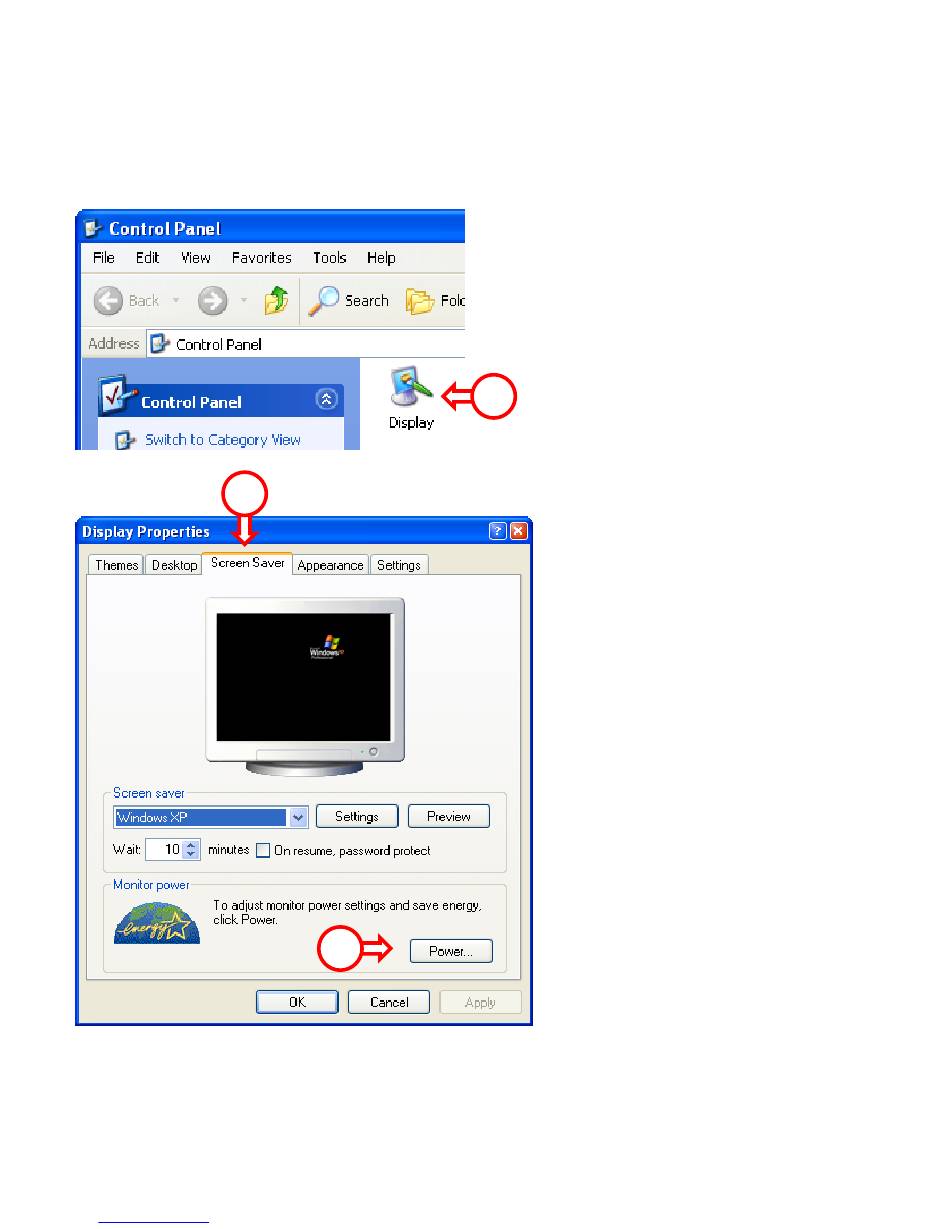Open the Edit menu
Image resolution: width=950 pixels, height=1229 pixels.
tap(148, 257)
